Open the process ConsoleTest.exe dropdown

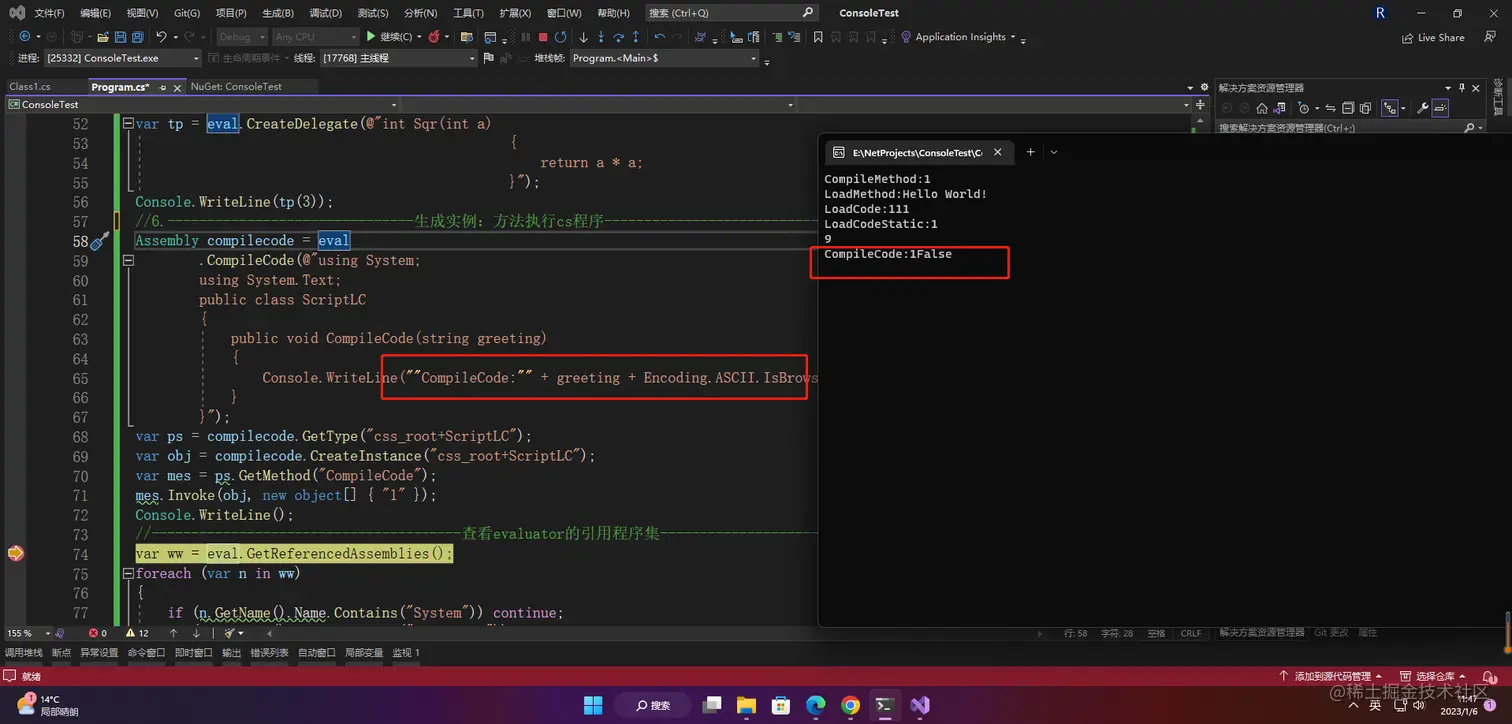click(122, 58)
